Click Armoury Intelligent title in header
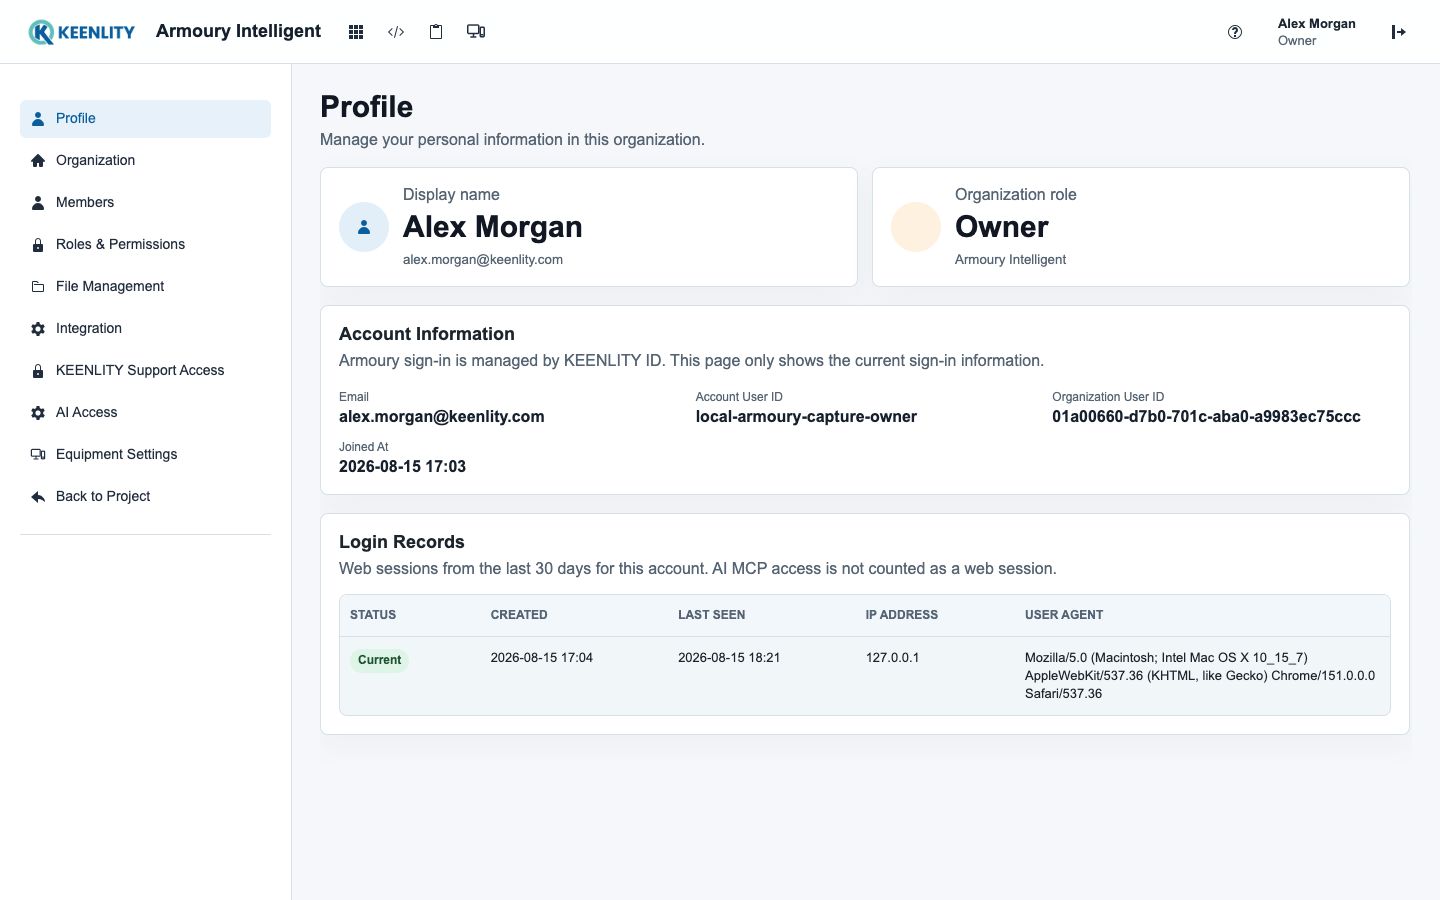The width and height of the screenshot is (1440, 900). pos(238,31)
